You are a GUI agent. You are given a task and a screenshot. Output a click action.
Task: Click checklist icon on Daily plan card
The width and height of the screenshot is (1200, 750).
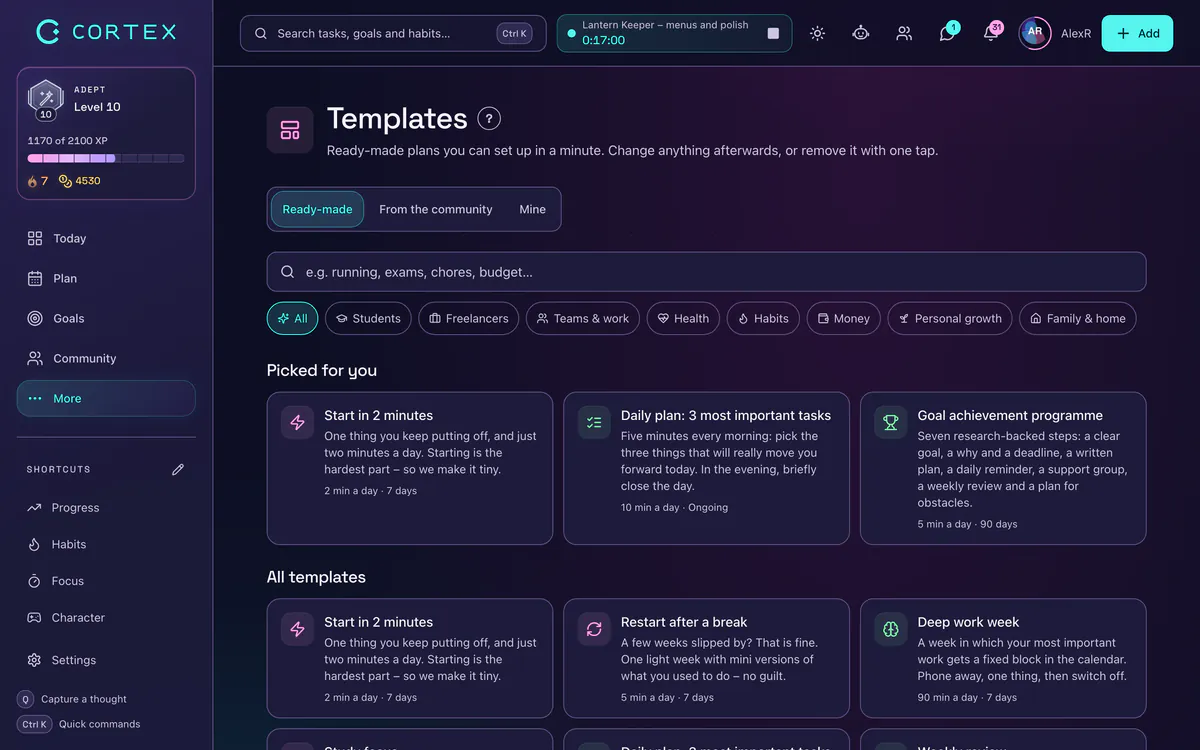coord(594,423)
